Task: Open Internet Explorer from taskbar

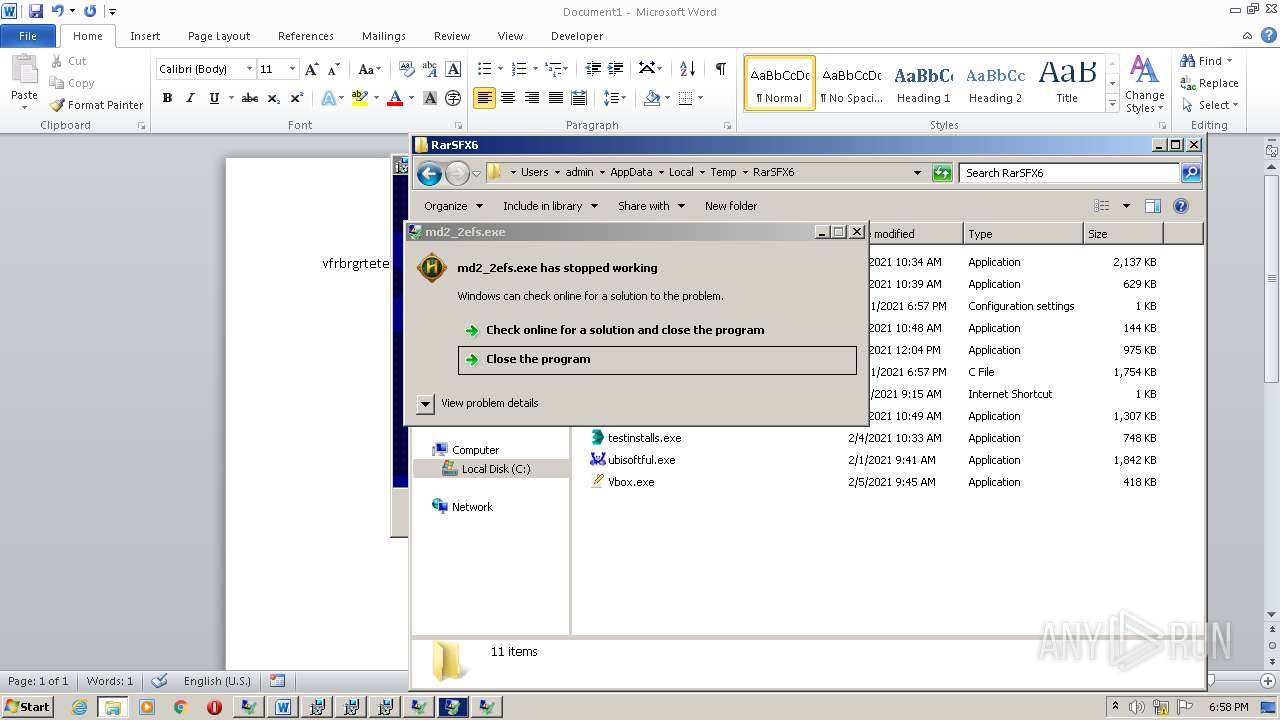Action: coord(80,707)
